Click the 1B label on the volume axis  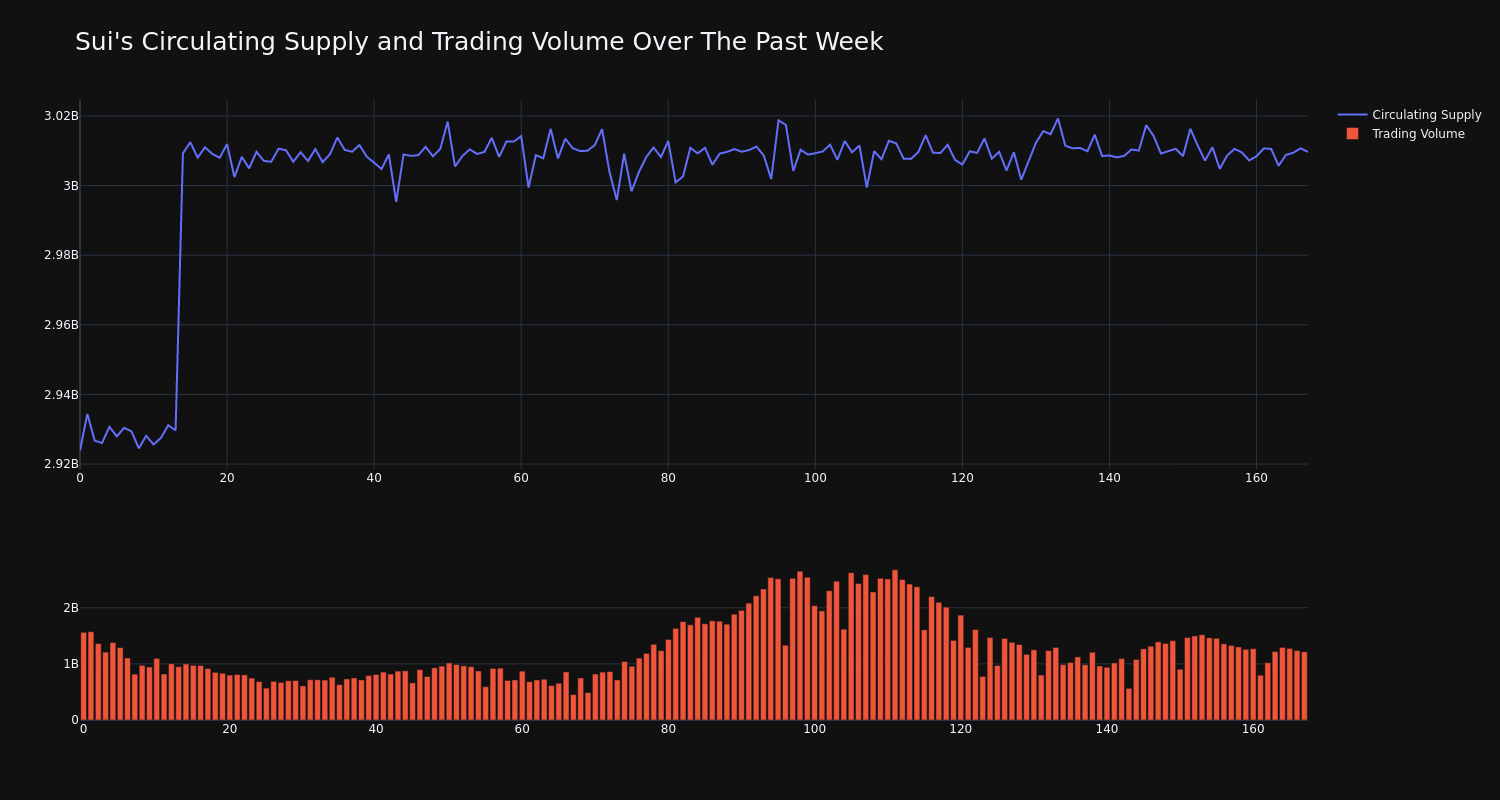pyautogui.click(x=70, y=664)
